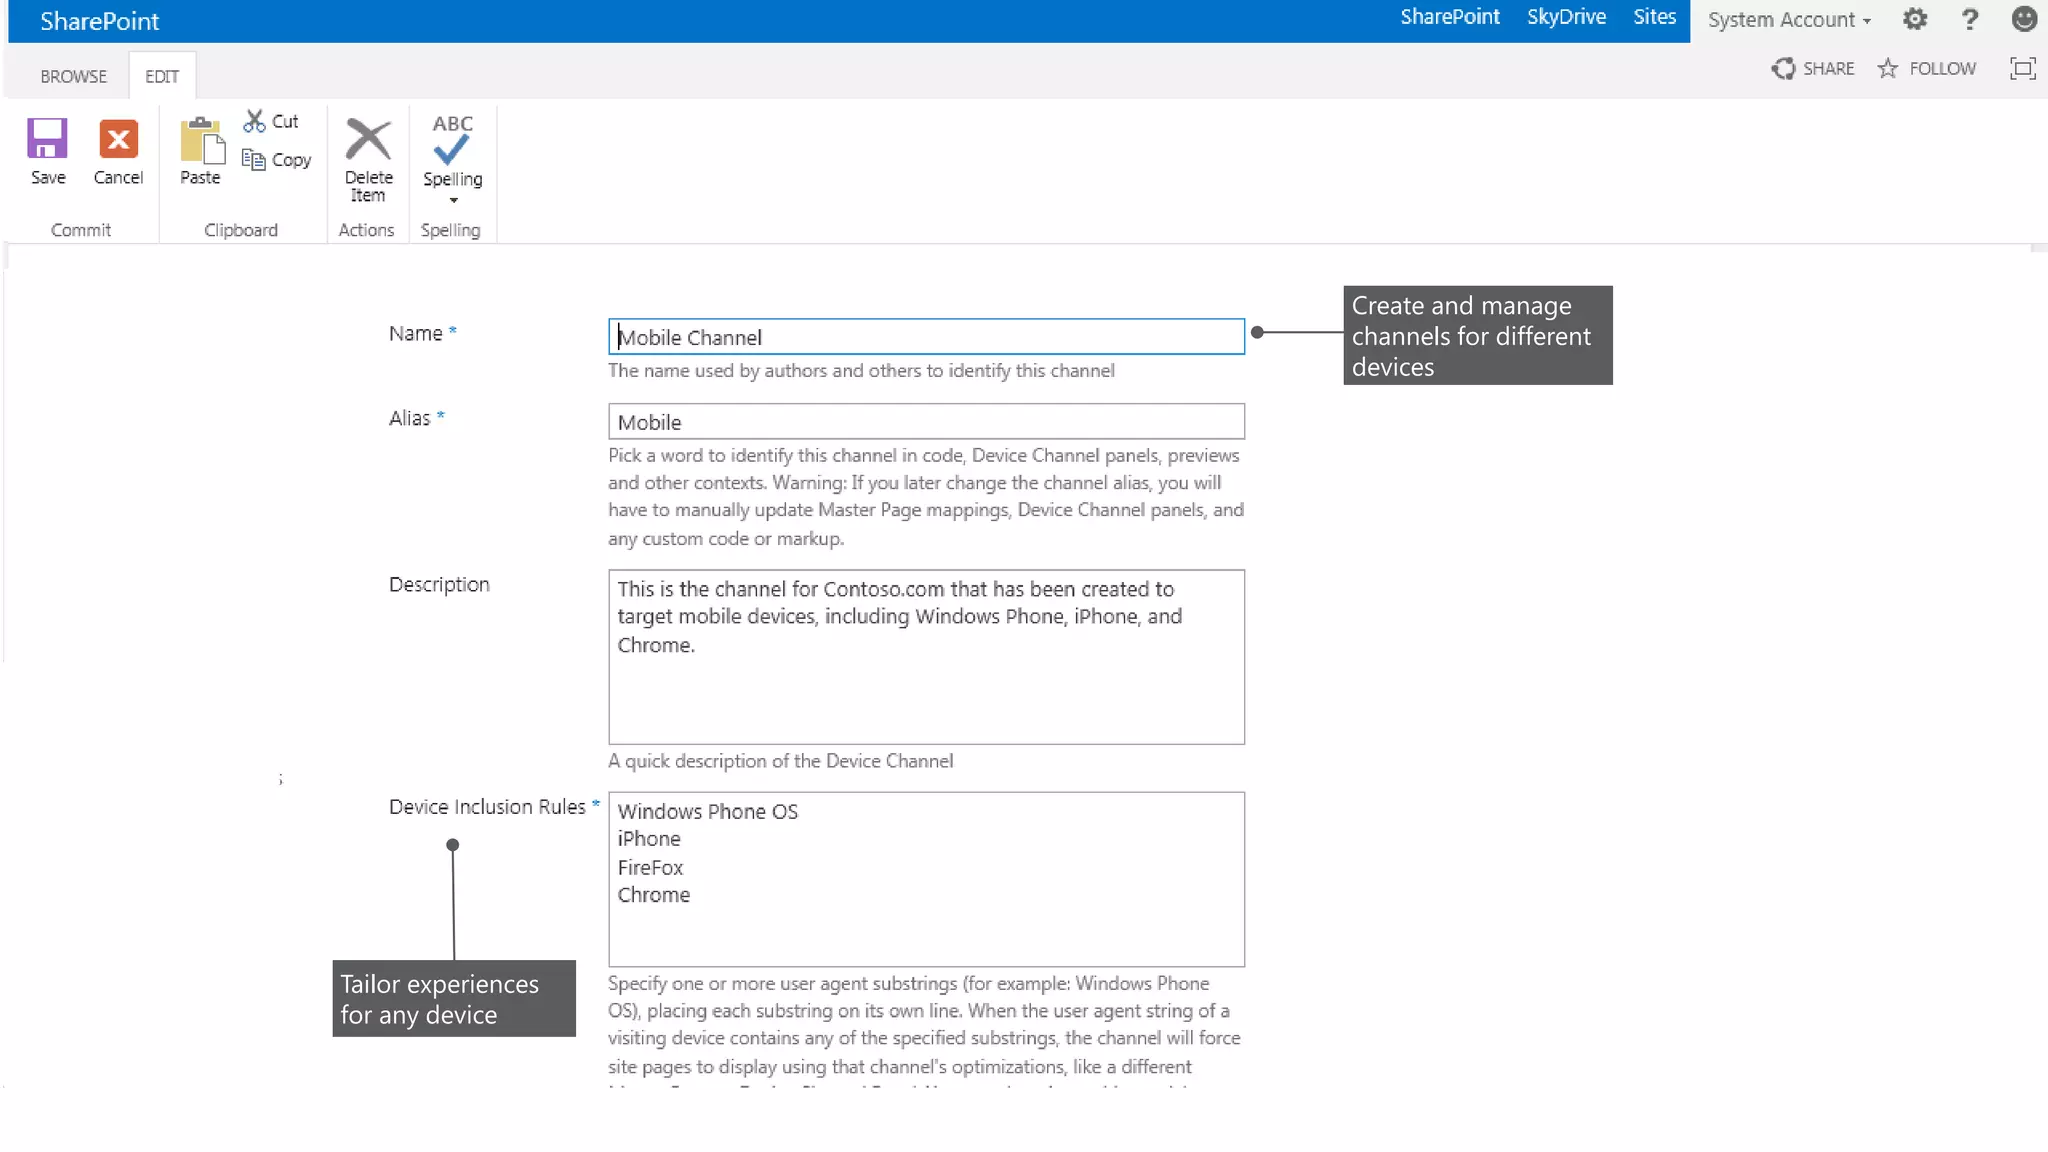Run the Spelling check icon
The width and height of the screenshot is (2048, 1152).
[x=452, y=139]
